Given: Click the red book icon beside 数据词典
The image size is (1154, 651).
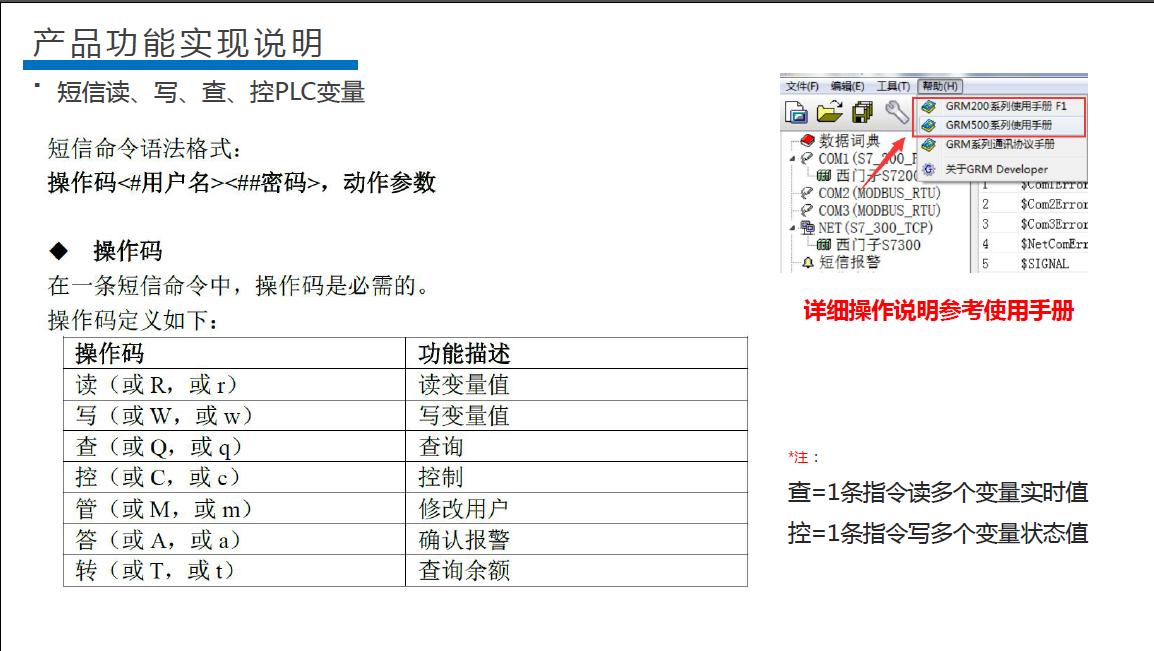Looking at the screenshot, I should click(x=807, y=140).
